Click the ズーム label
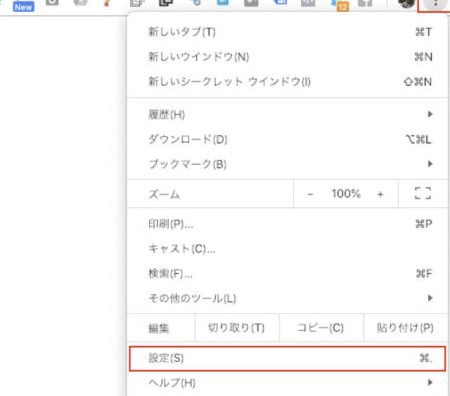The image size is (450, 396). [164, 194]
